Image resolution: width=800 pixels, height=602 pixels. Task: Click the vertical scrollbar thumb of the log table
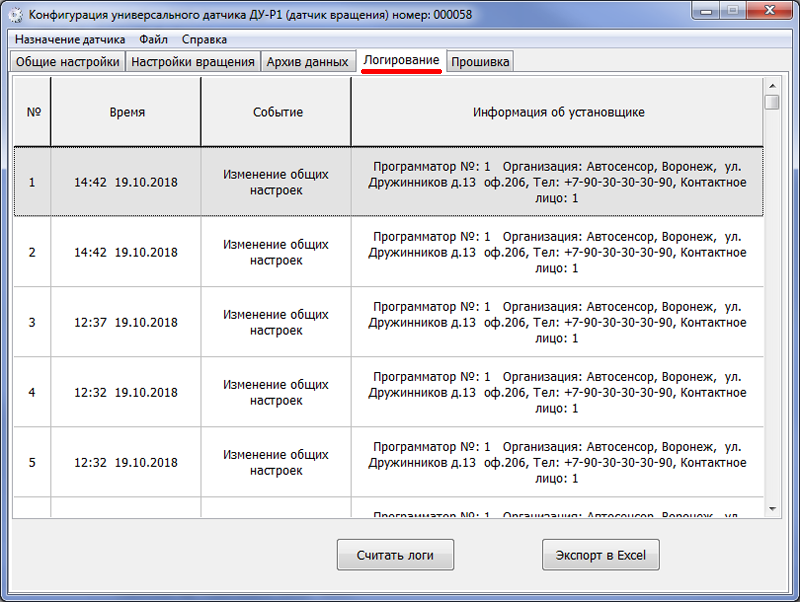tap(772, 102)
